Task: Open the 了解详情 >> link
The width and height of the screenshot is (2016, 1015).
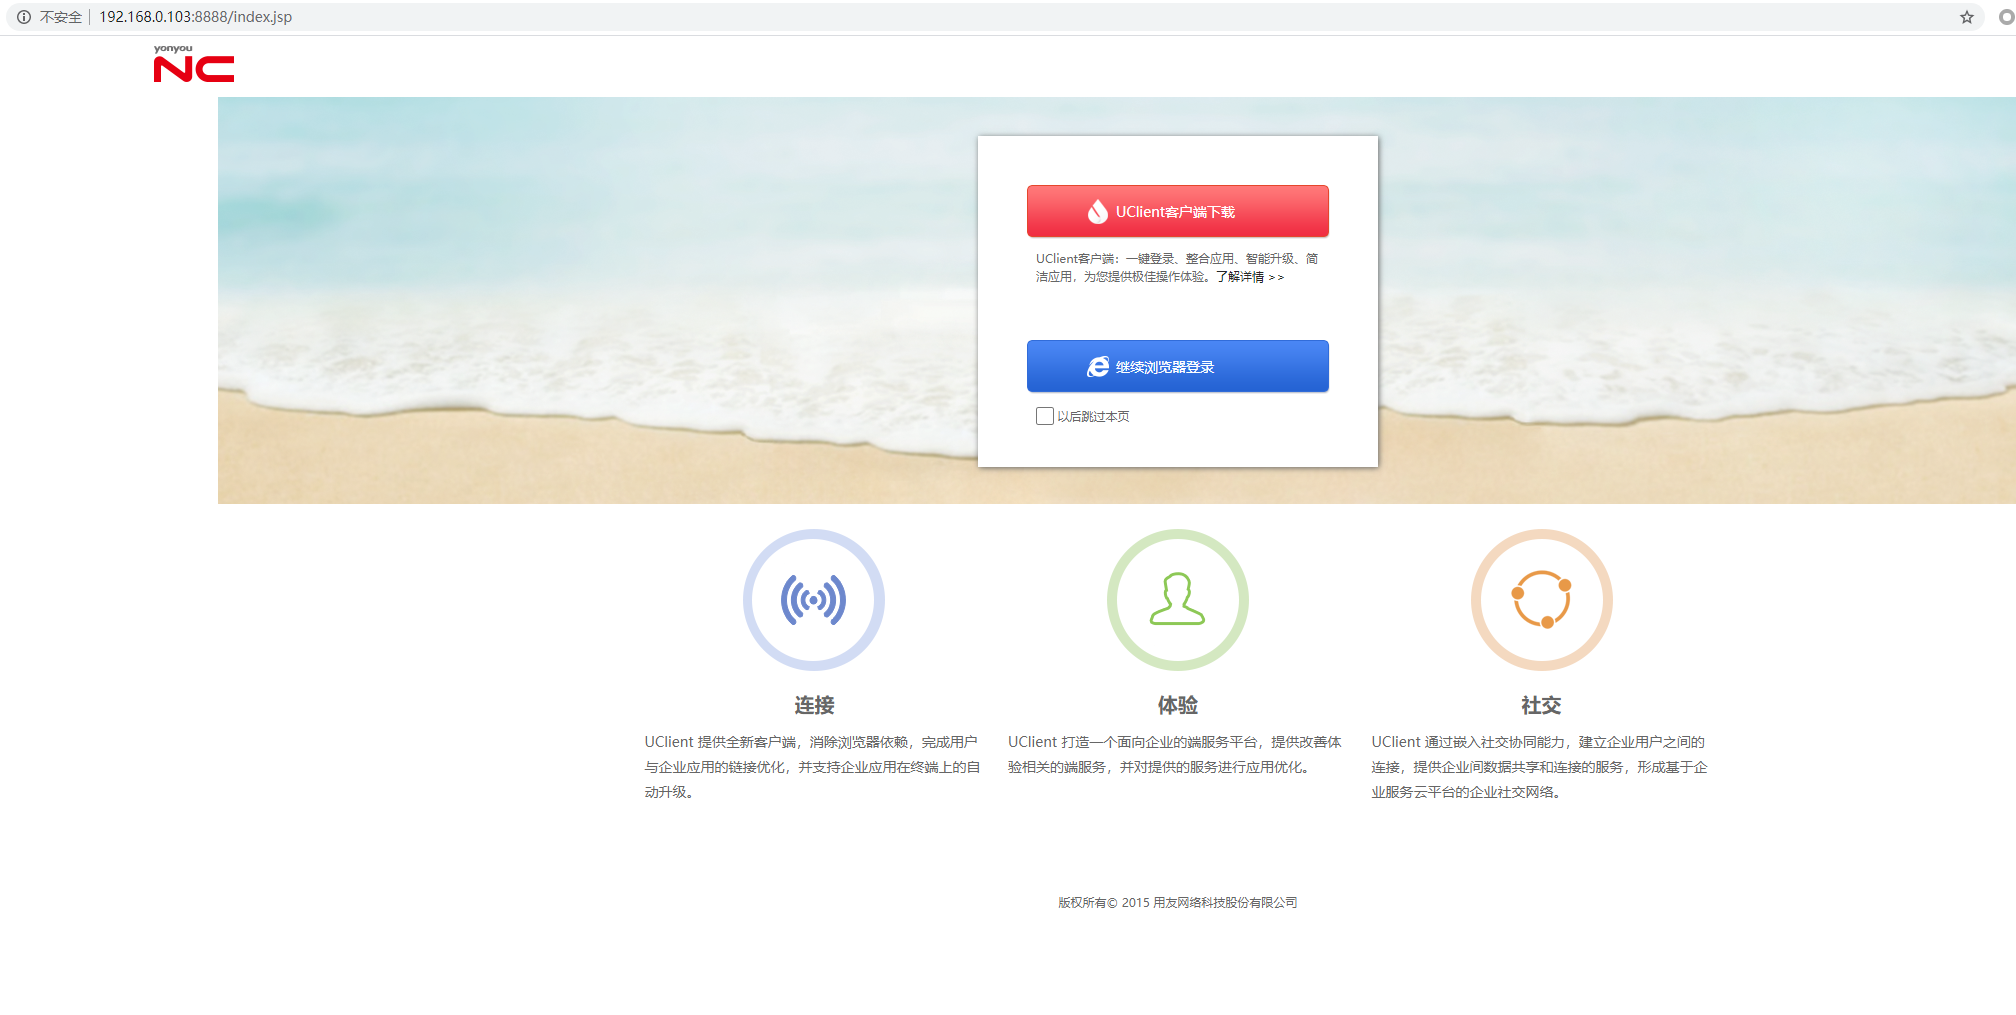Action: (1250, 277)
